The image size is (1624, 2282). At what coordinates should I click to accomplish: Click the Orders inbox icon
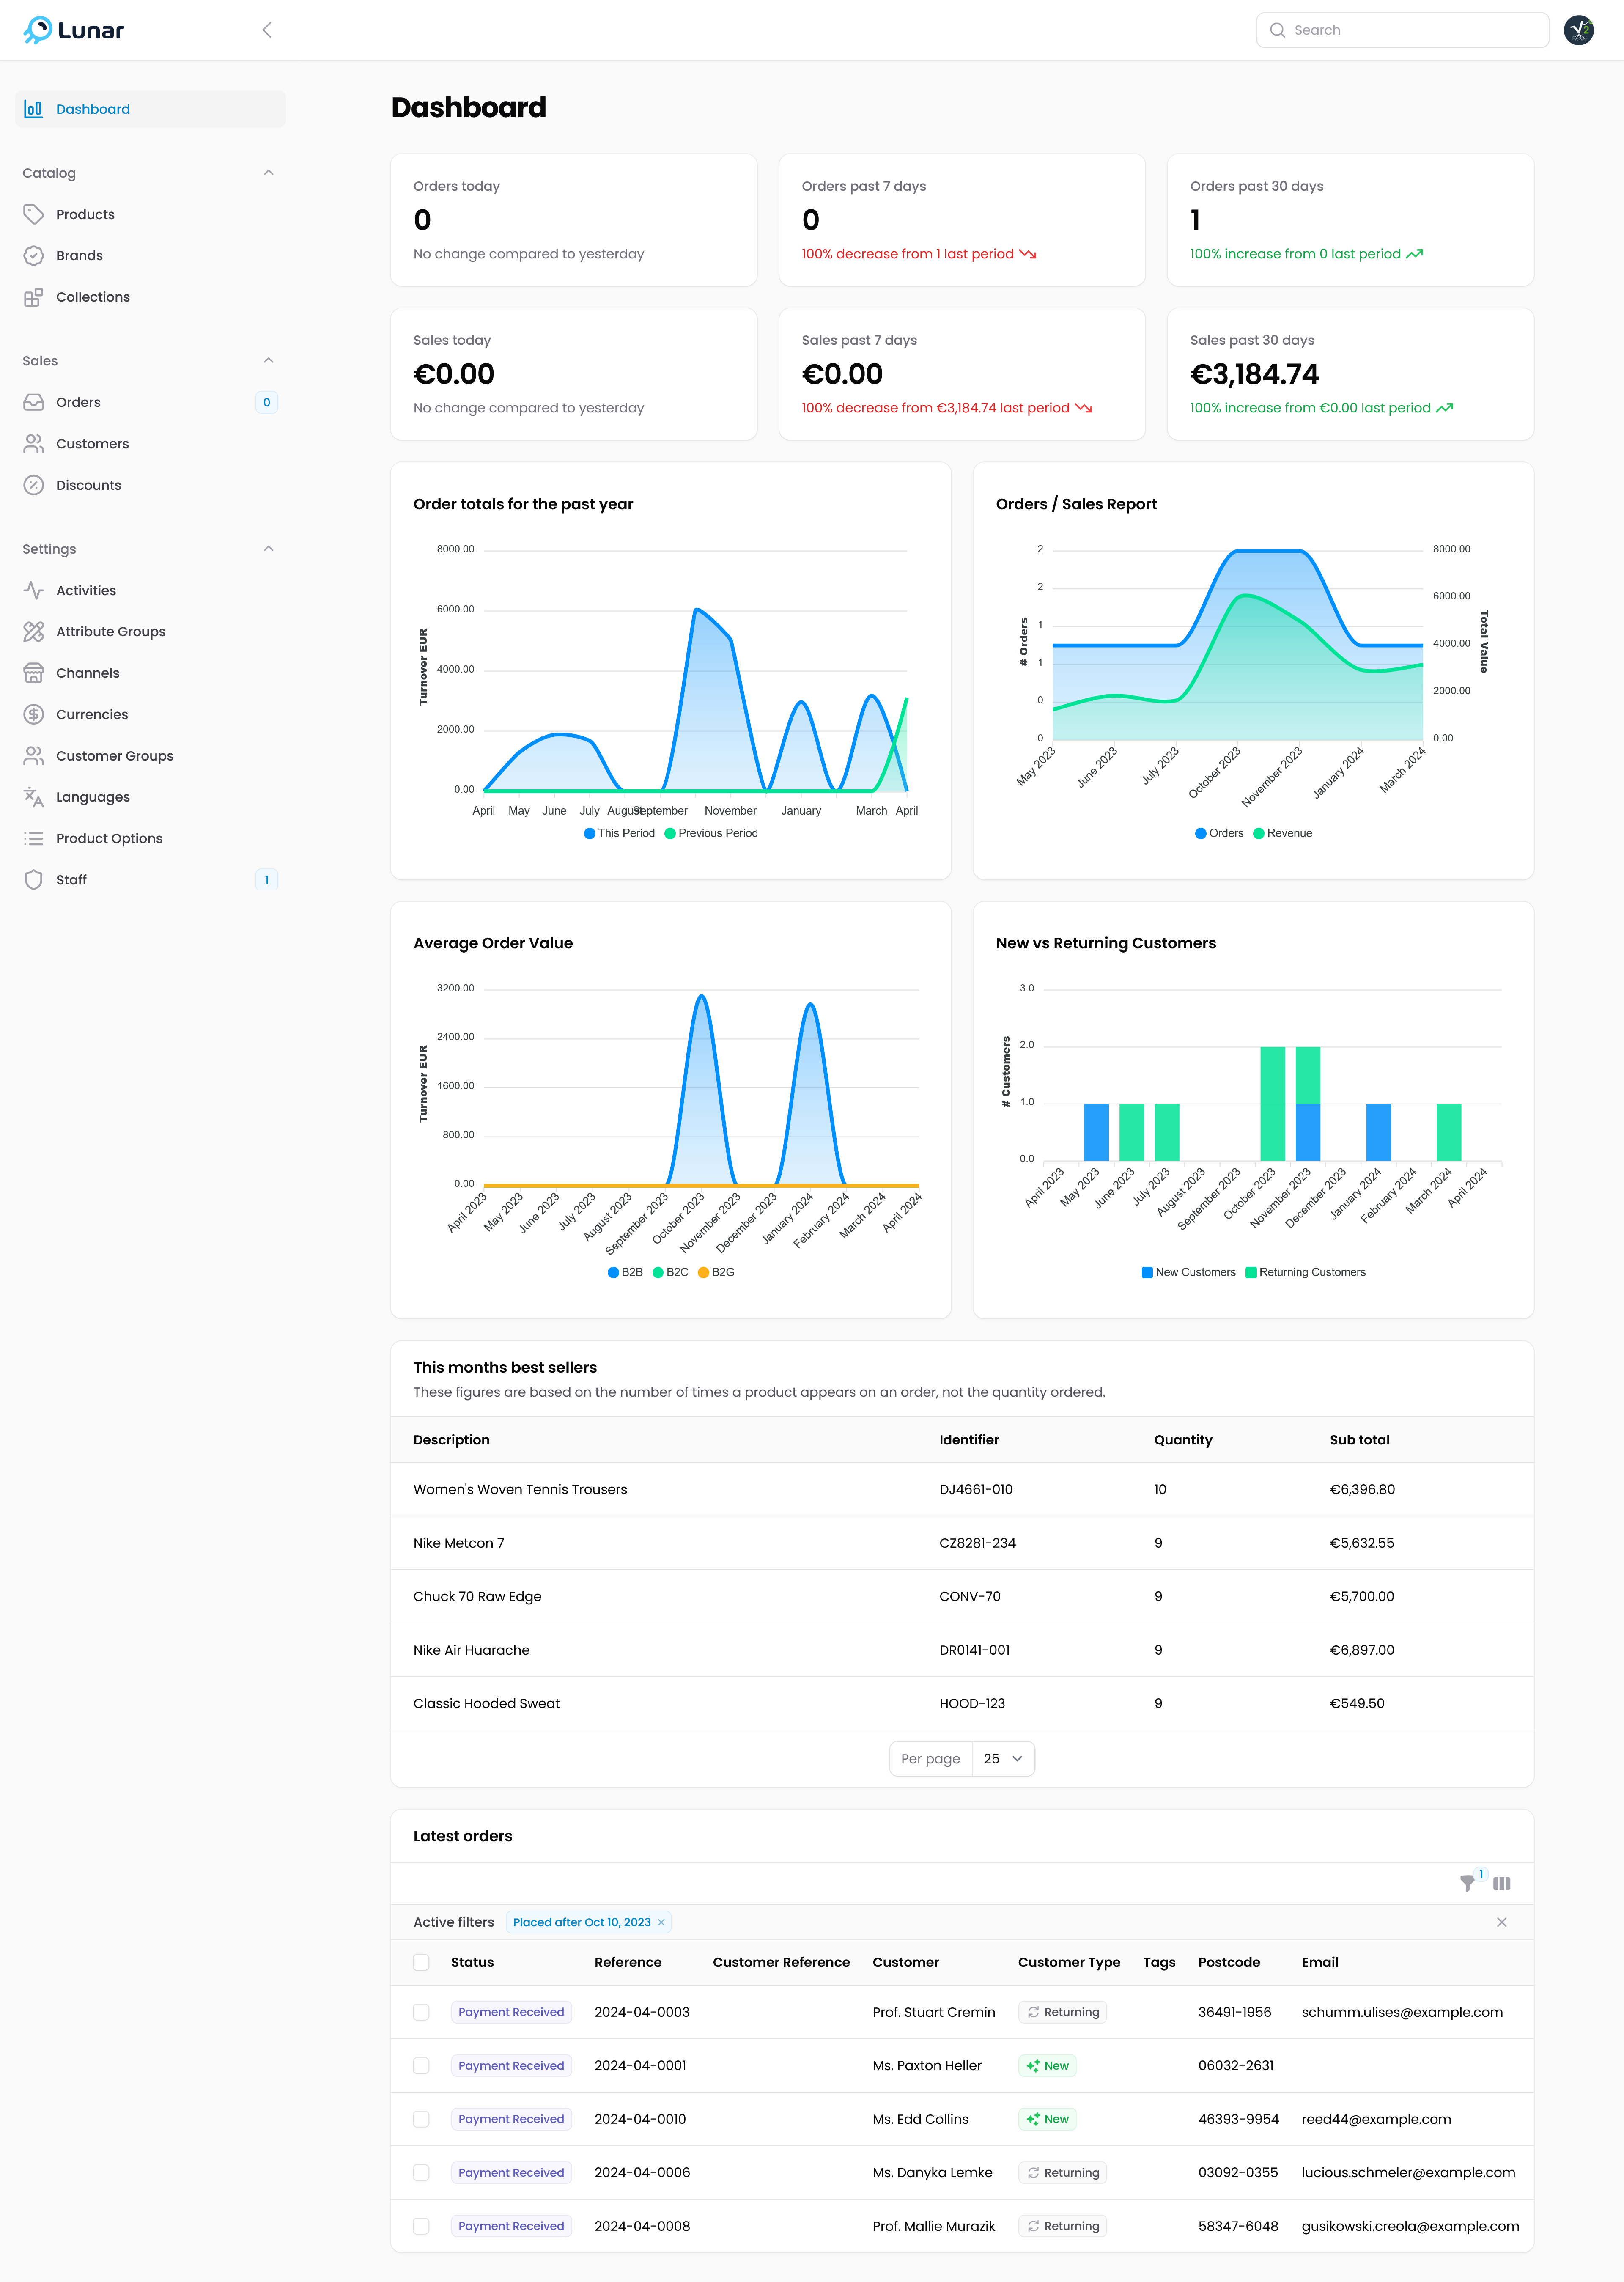click(34, 402)
